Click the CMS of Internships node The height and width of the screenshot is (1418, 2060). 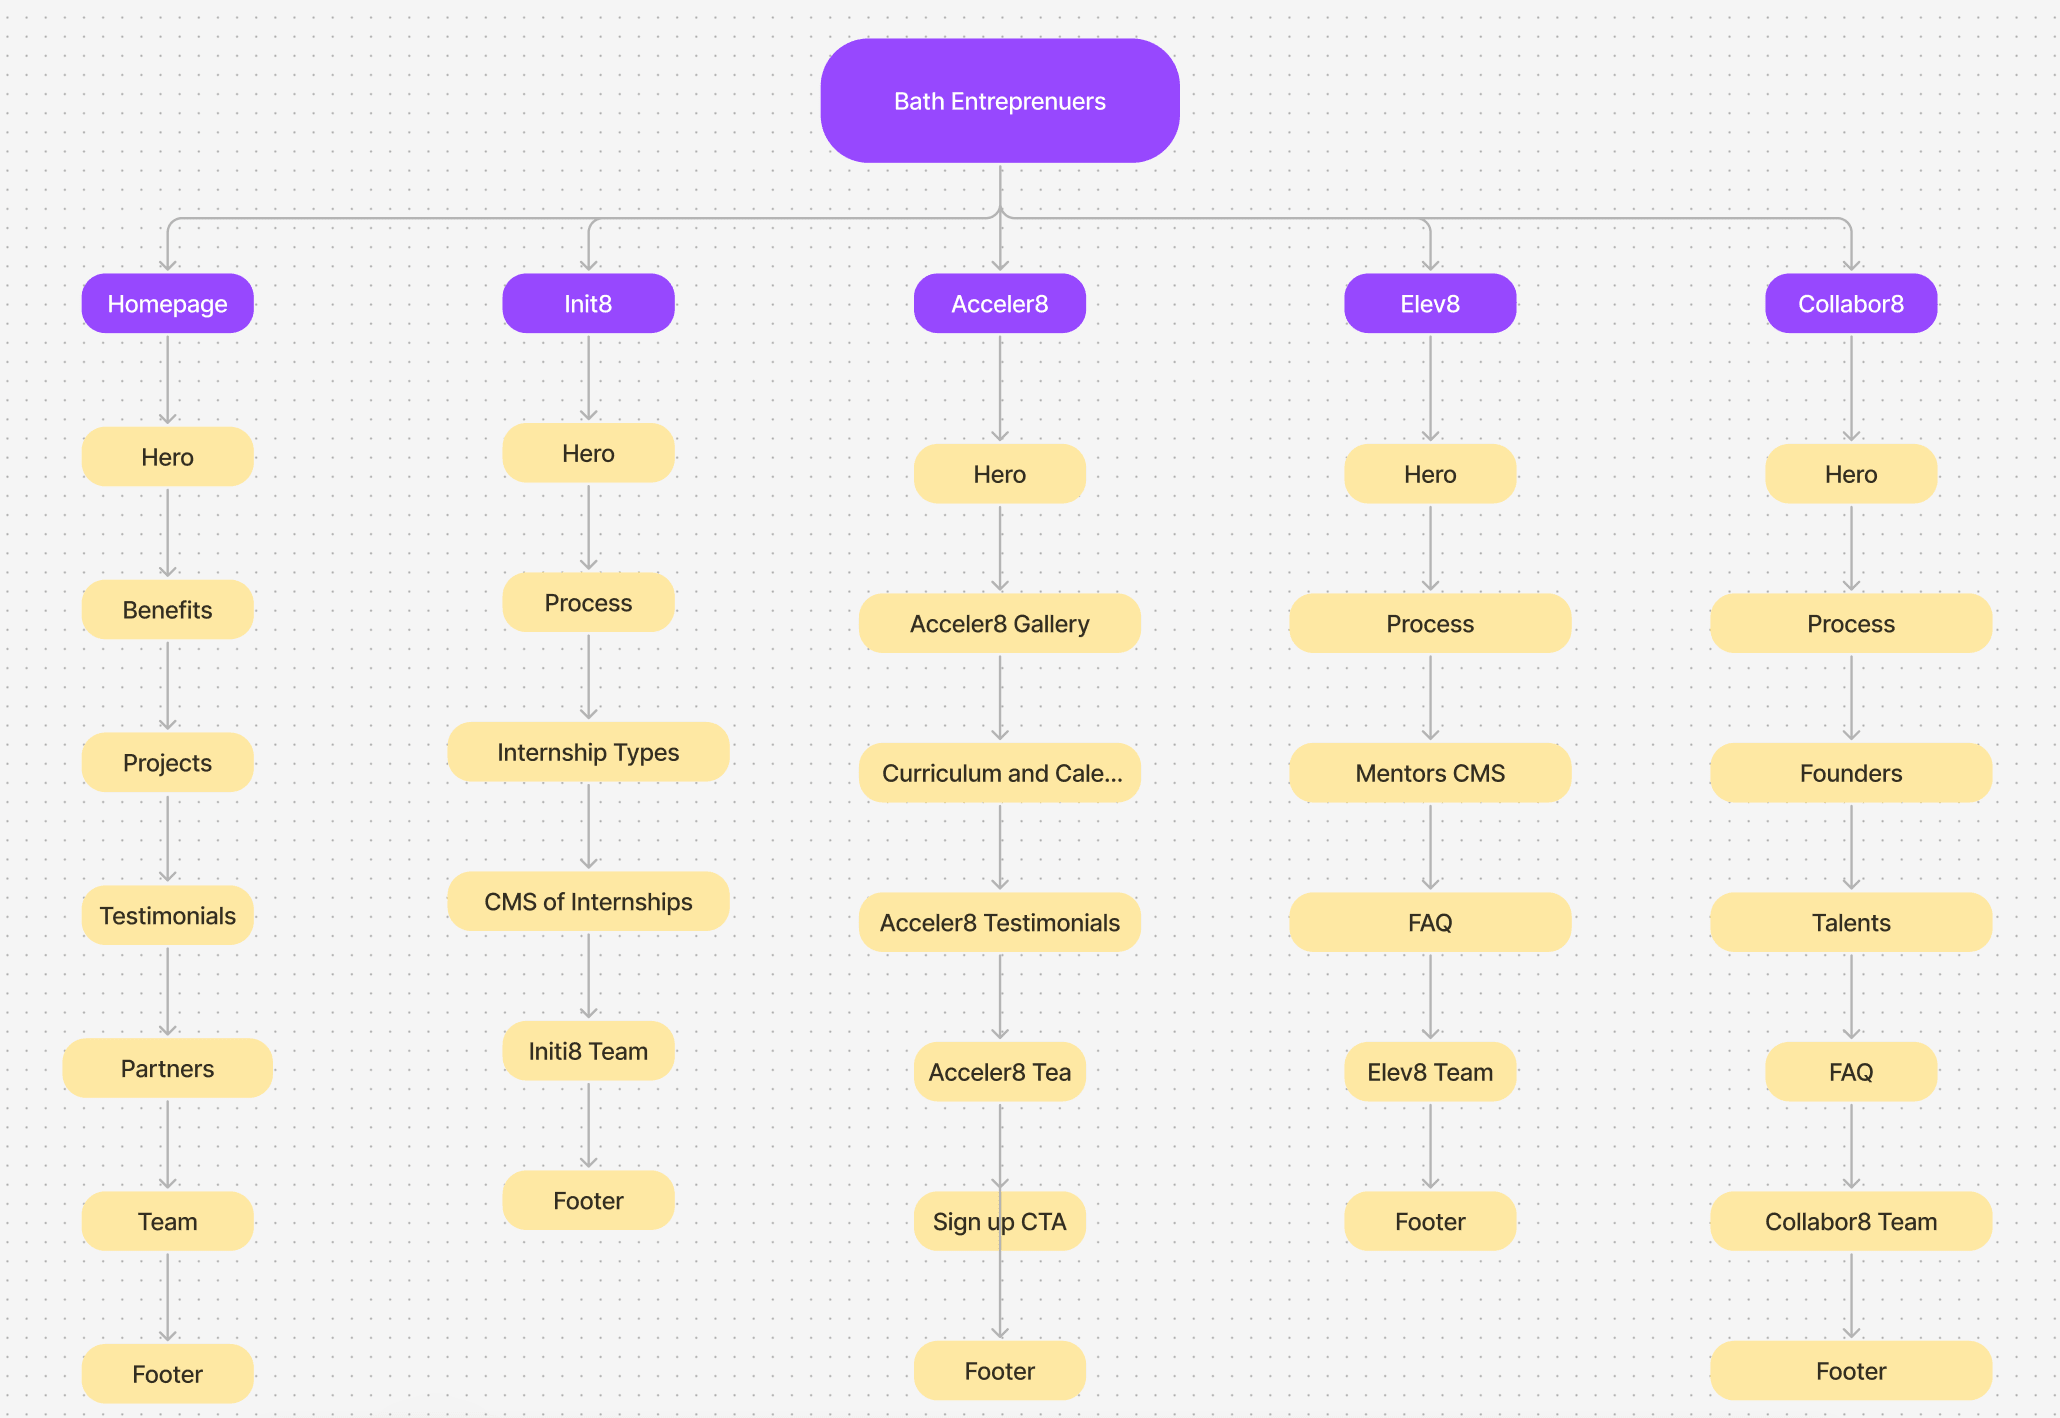588,902
